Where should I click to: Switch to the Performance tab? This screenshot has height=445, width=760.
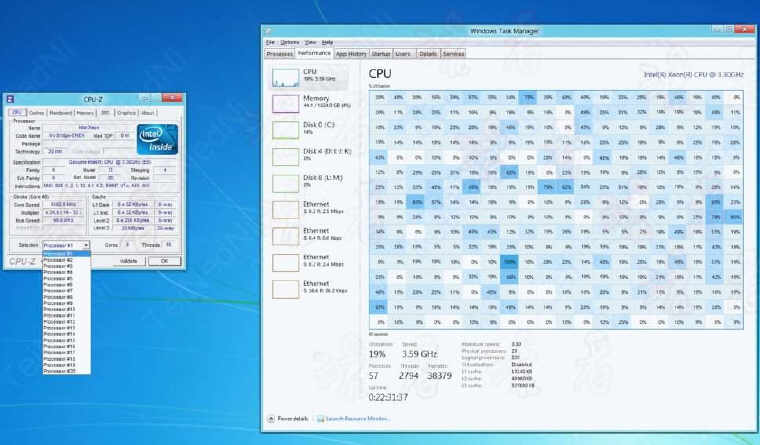coord(314,53)
